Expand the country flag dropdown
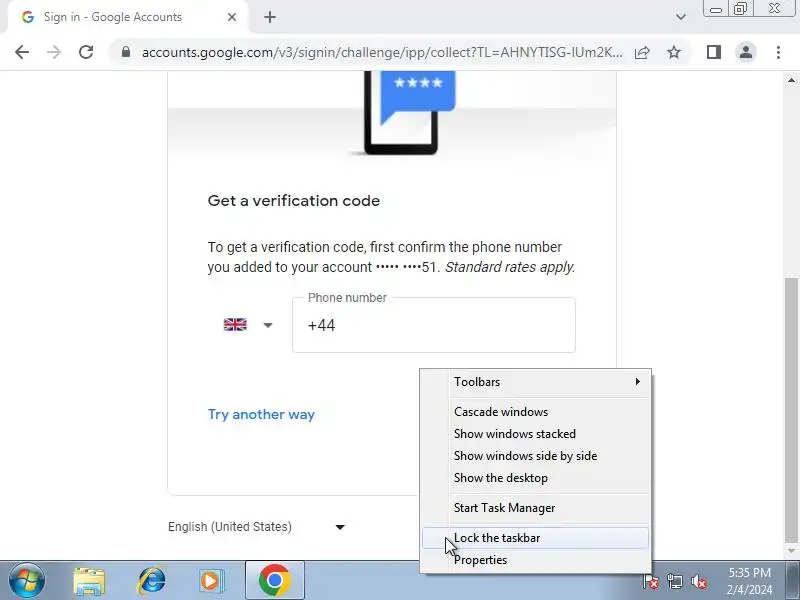 click(x=248, y=324)
